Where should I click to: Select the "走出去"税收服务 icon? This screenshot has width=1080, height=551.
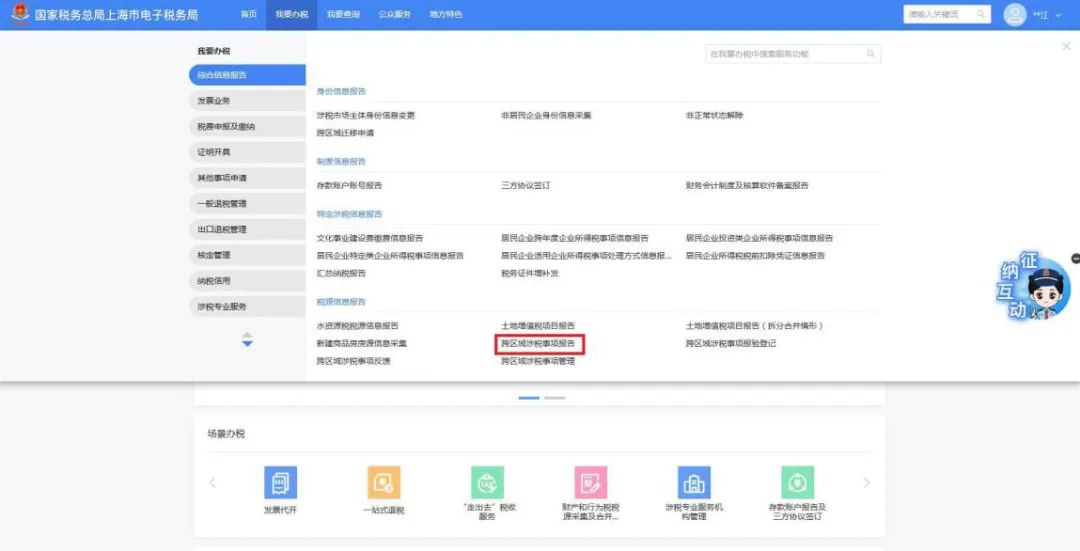[488, 483]
